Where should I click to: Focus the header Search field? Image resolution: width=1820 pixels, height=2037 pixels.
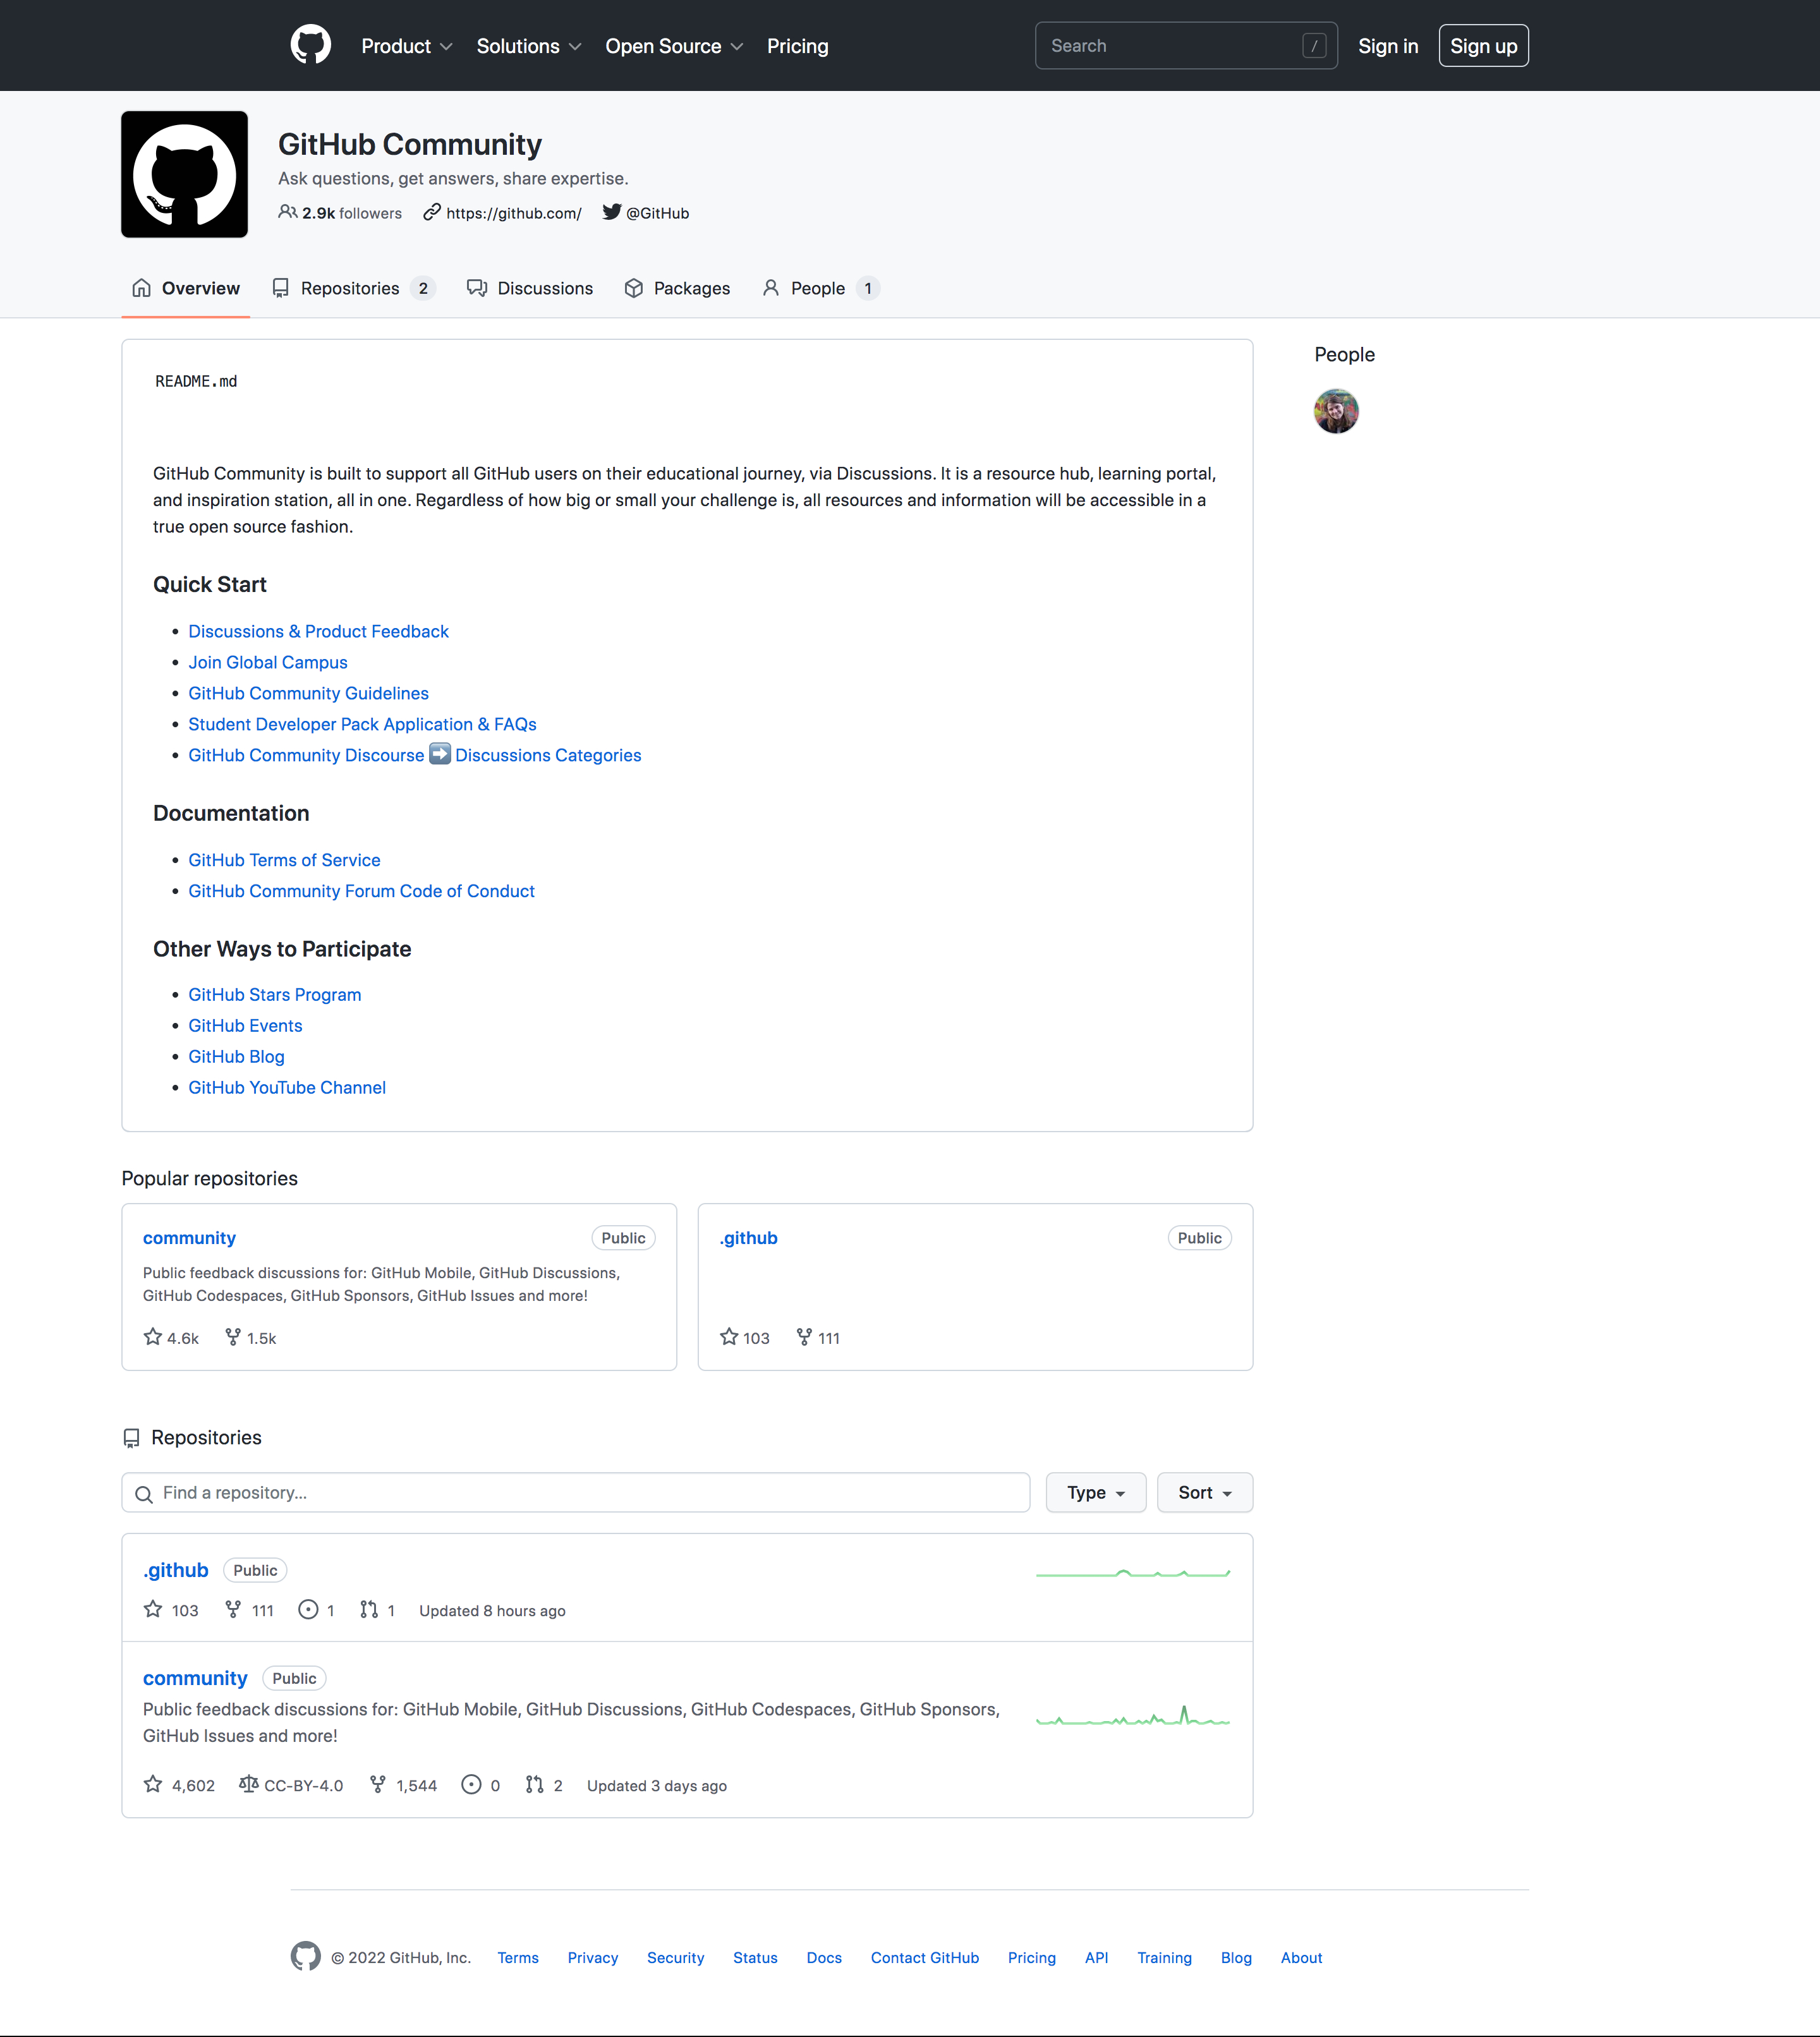1186,46
